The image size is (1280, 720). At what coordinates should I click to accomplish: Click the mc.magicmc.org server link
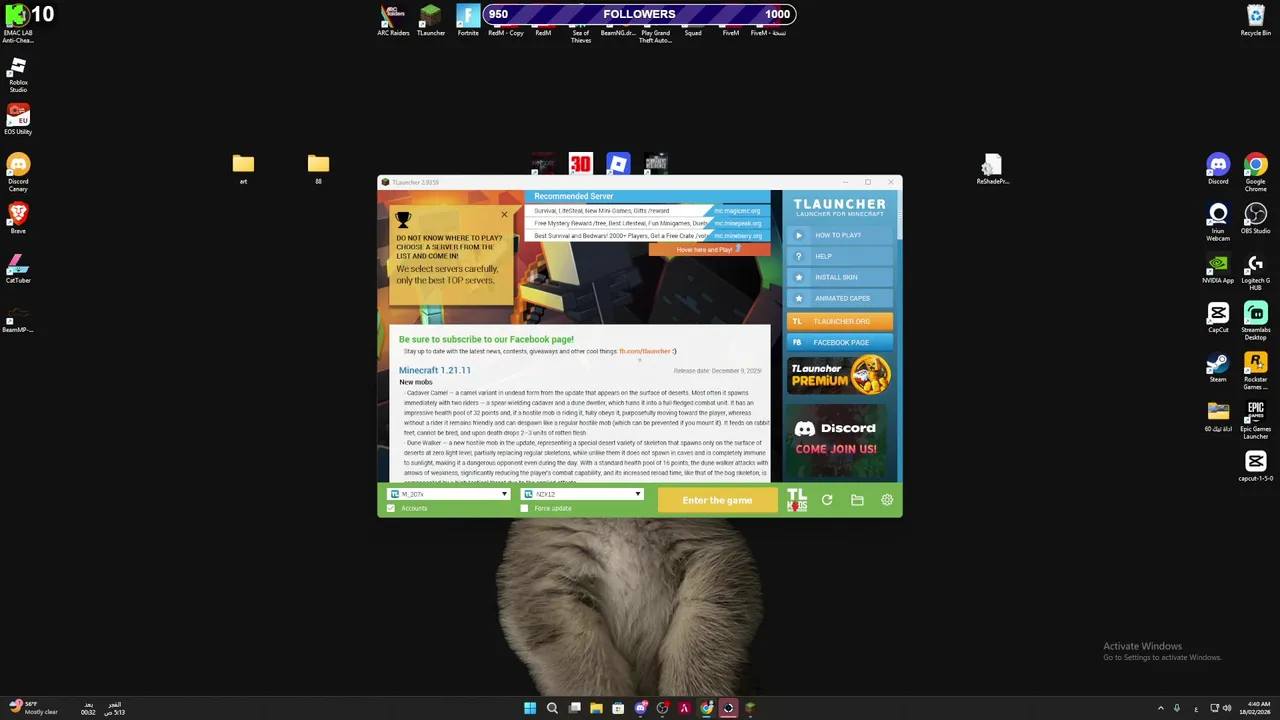pos(737,211)
